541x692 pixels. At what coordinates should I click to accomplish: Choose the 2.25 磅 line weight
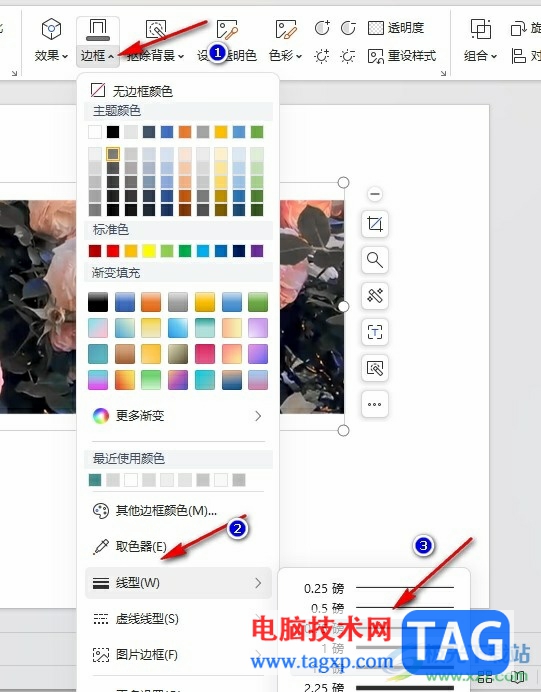pyautogui.click(x=379, y=687)
